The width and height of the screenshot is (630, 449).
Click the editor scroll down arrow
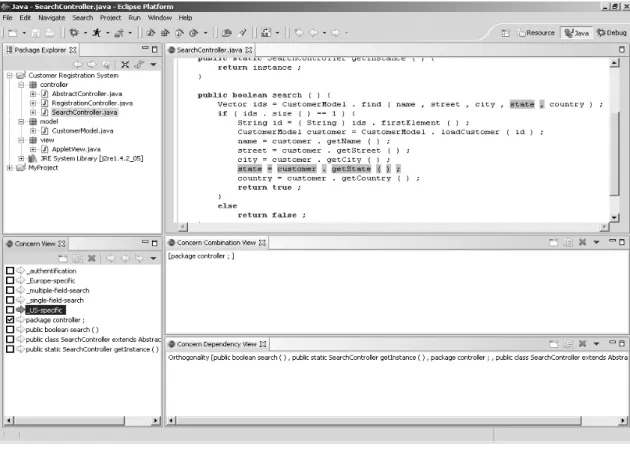(614, 217)
